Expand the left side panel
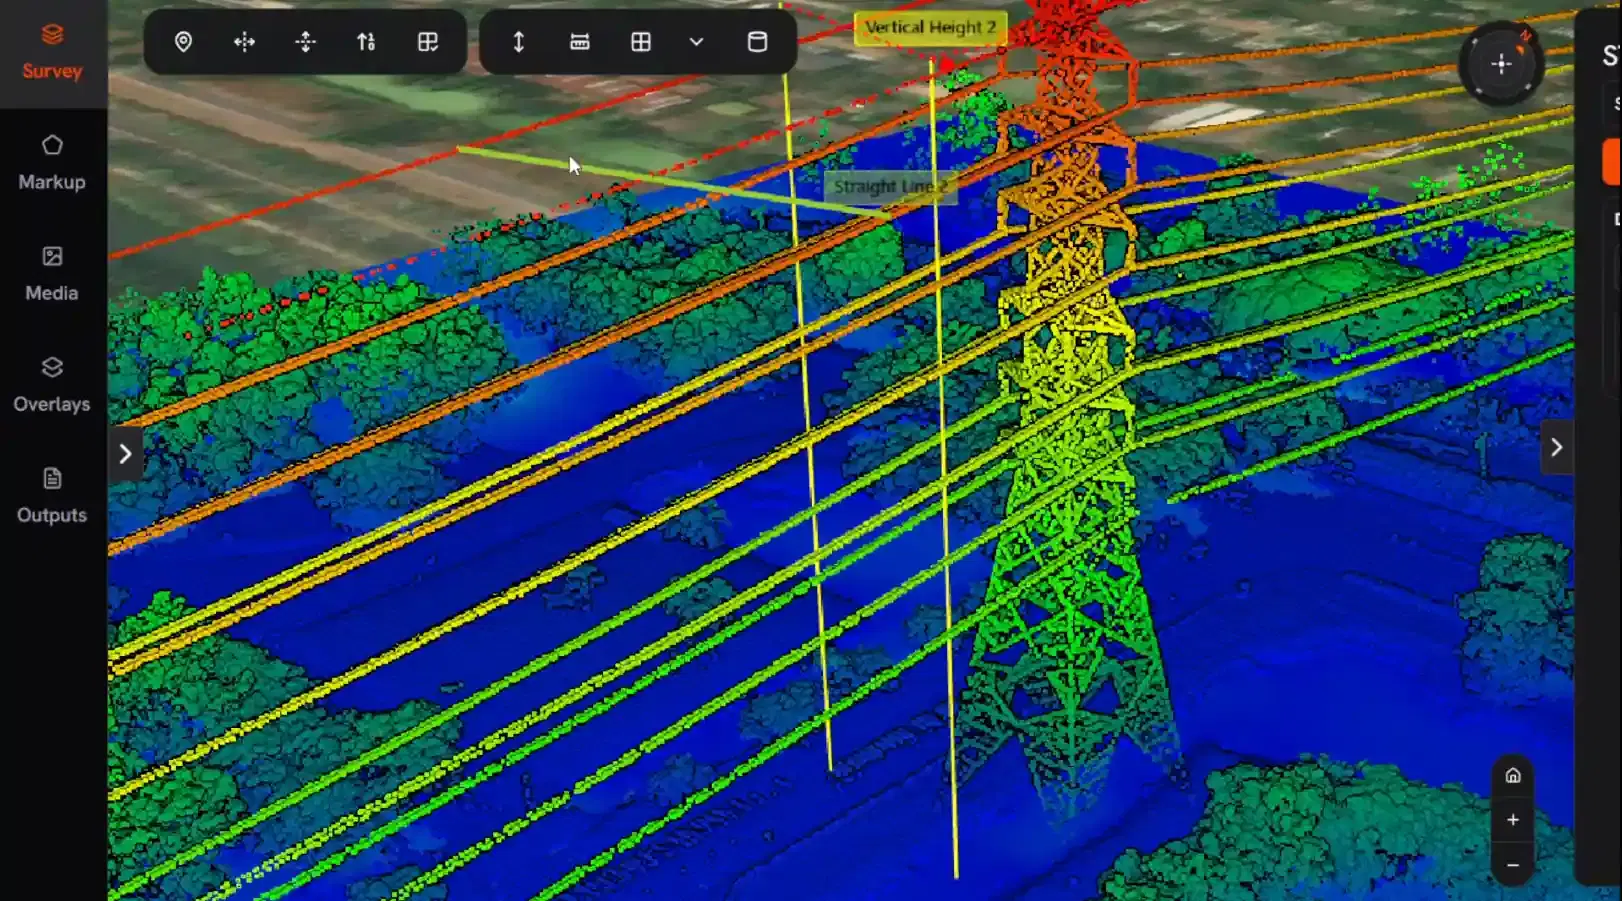The height and width of the screenshot is (901, 1622). (x=126, y=452)
